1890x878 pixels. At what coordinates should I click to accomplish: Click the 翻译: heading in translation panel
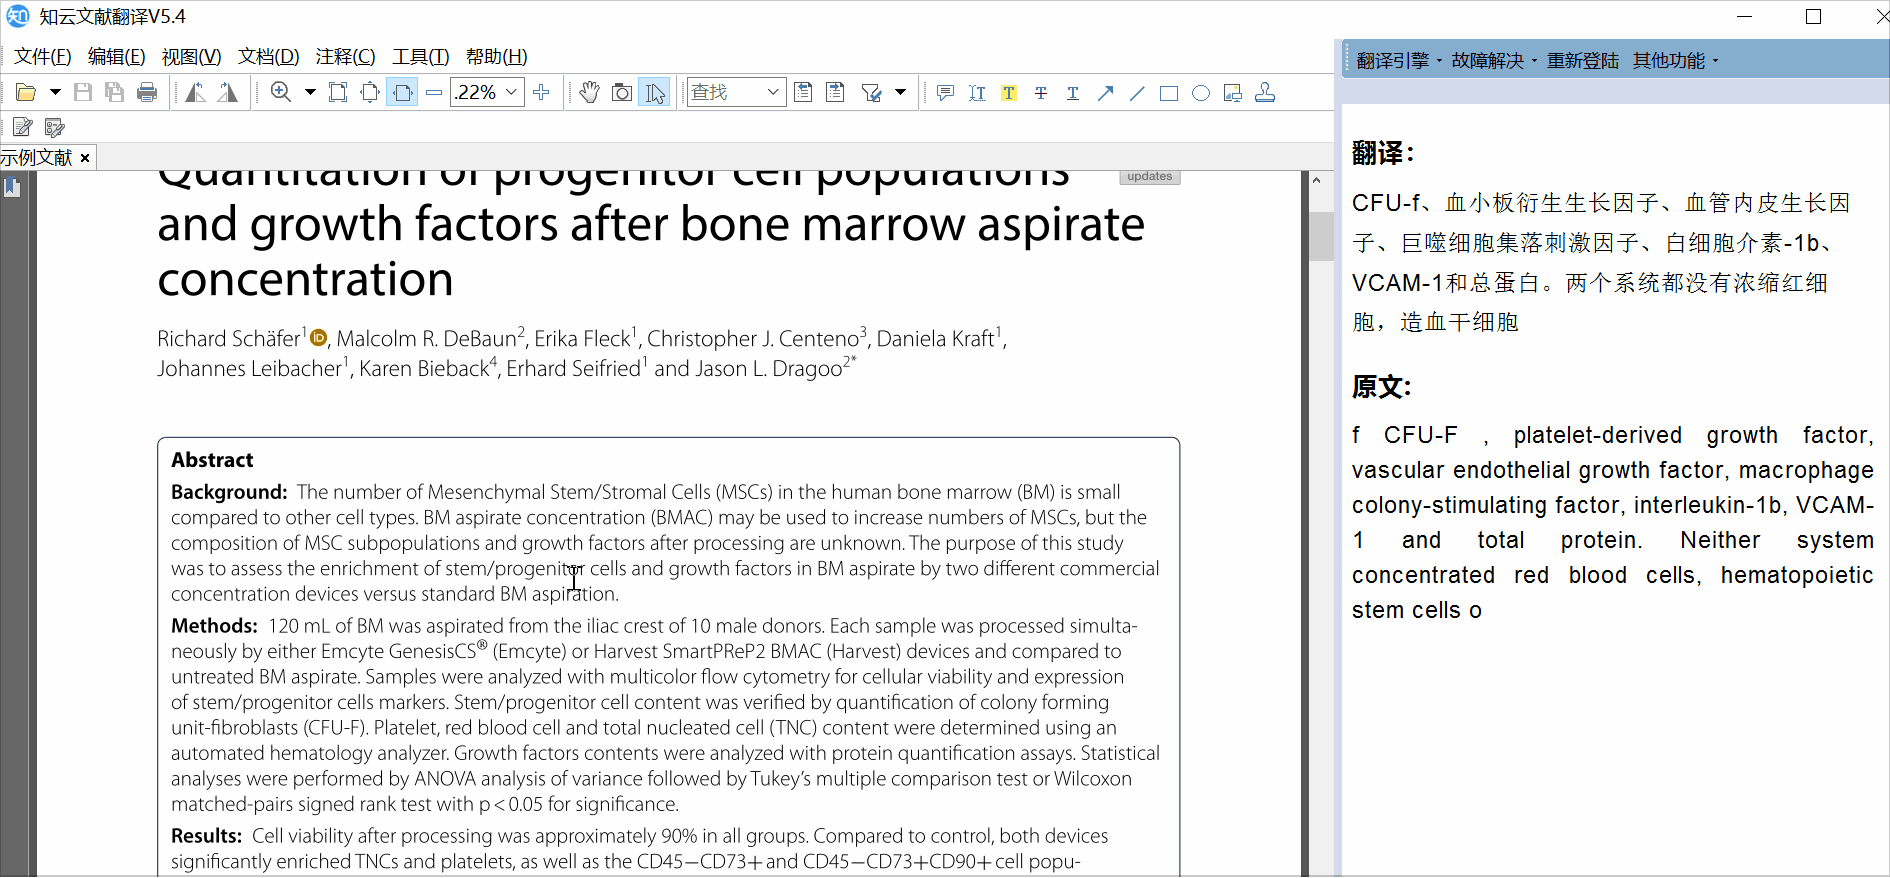pyautogui.click(x=1383, y=153)
